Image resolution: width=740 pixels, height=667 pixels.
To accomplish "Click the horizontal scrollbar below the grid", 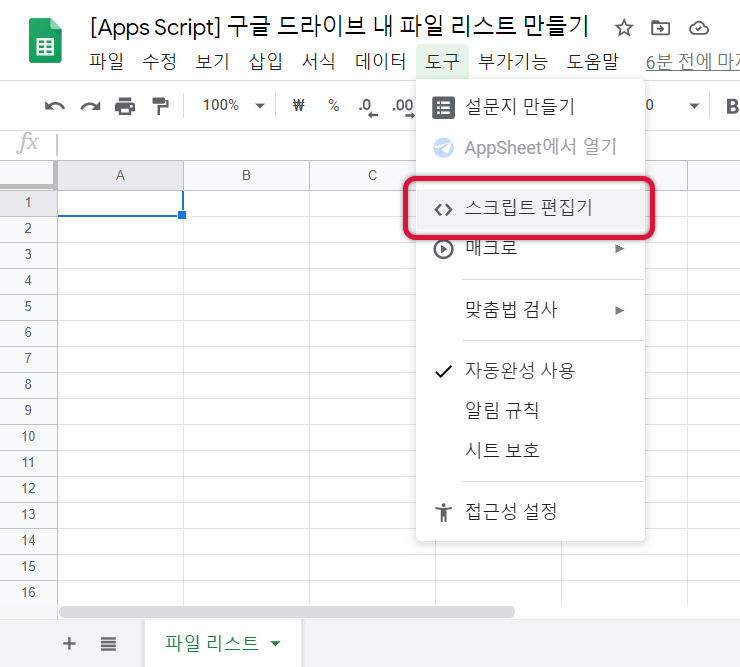I will click(286, 611).
